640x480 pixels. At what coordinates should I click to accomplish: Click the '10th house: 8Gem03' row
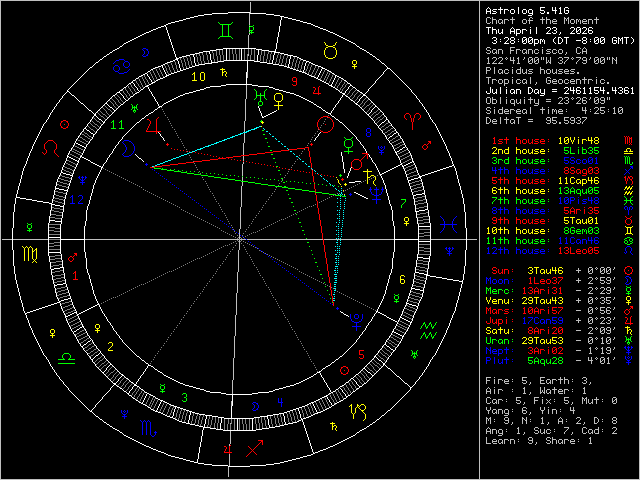point(560,231)
